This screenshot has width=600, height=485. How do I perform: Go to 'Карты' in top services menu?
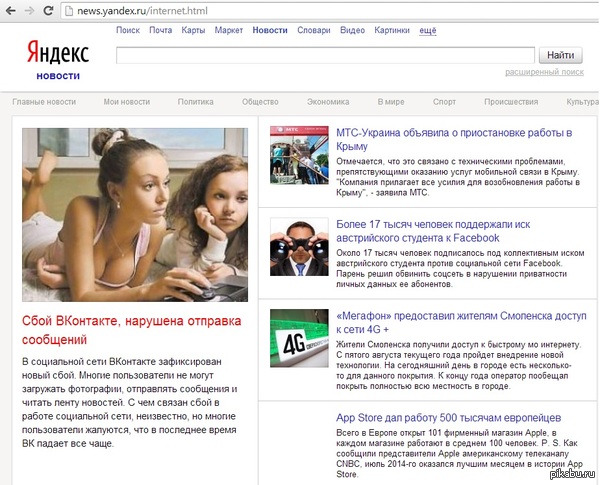coord(193,30)
